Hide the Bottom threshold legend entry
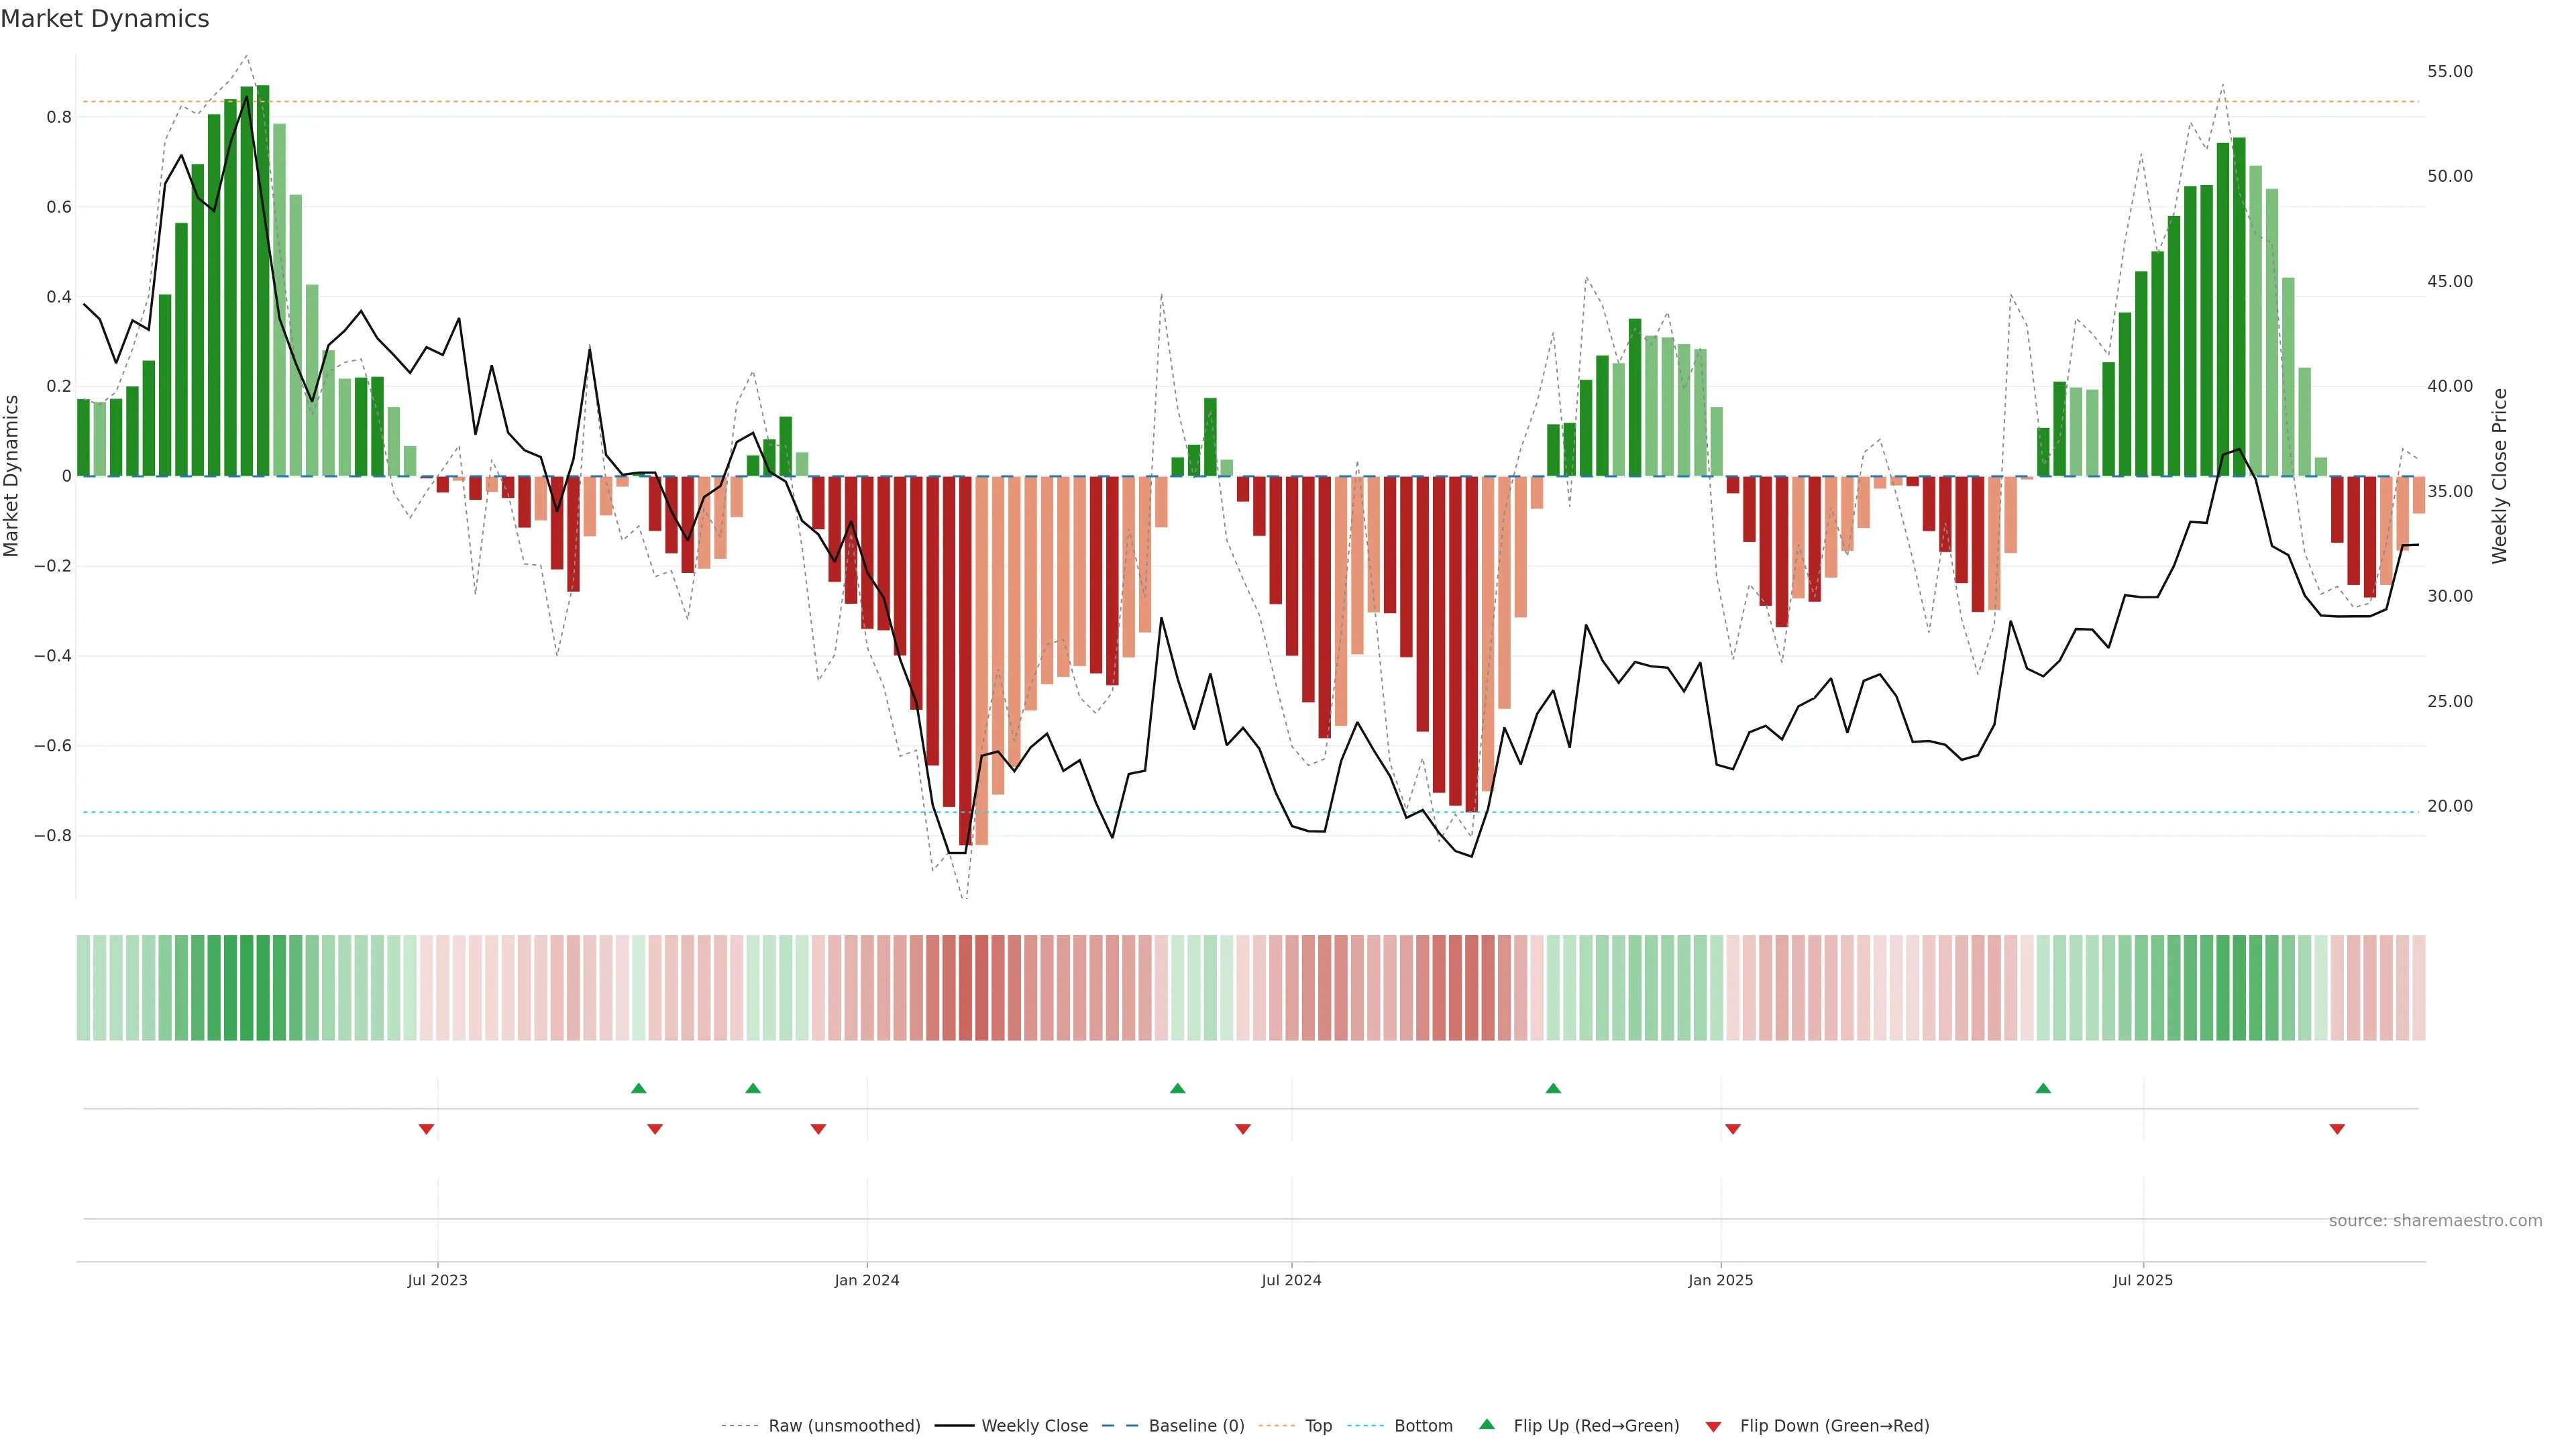 pos(1423,1426)
